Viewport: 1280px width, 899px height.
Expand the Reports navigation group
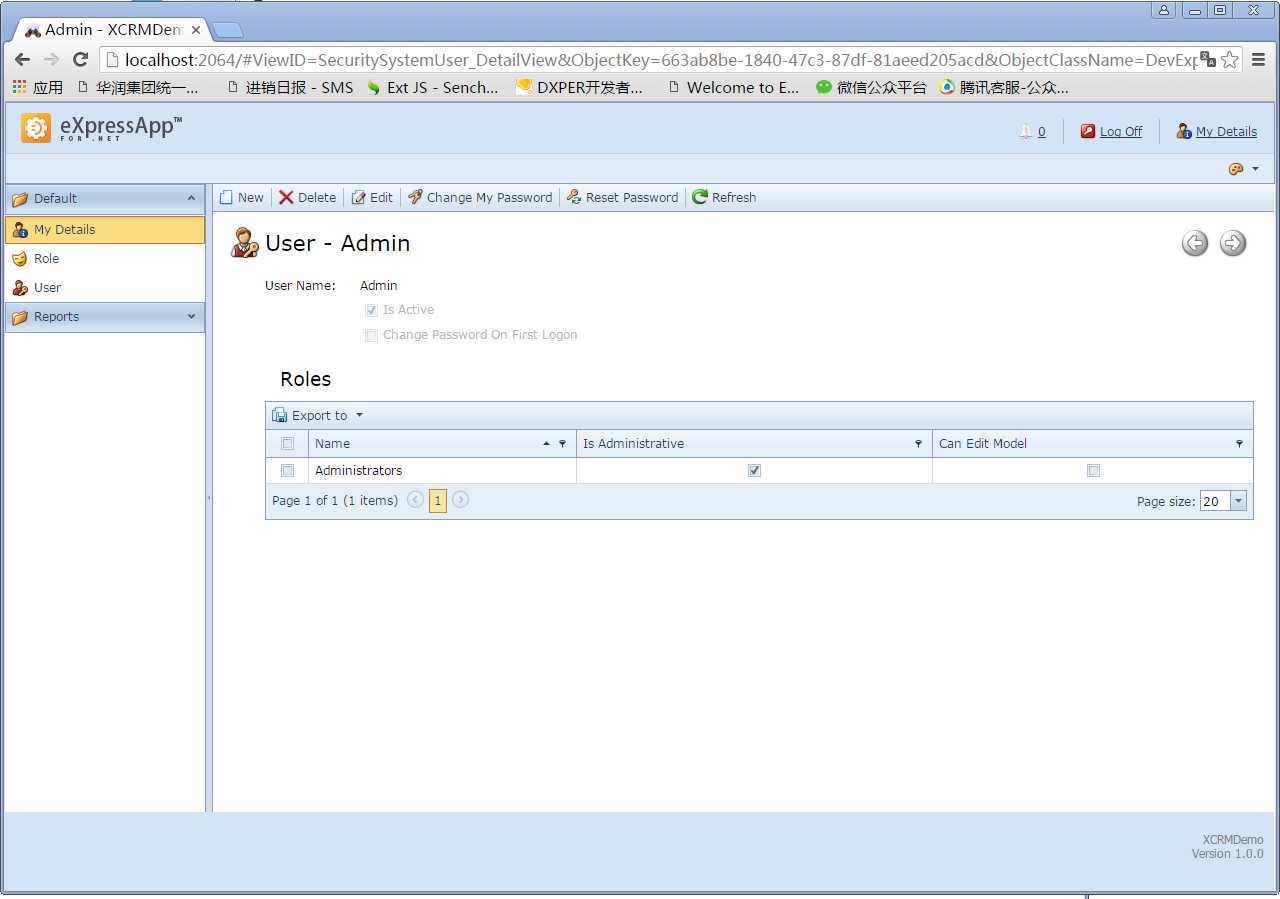point(191,316)
